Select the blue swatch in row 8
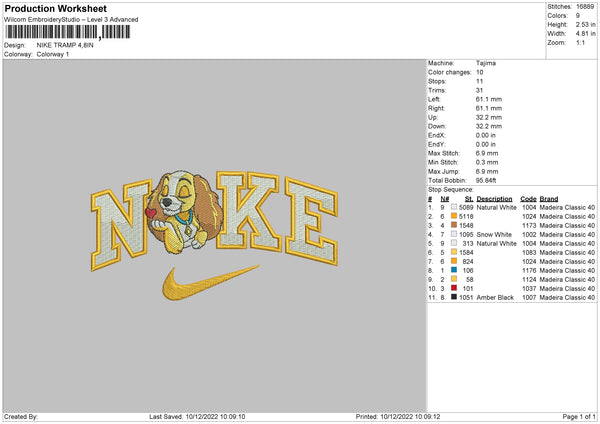 454,270
